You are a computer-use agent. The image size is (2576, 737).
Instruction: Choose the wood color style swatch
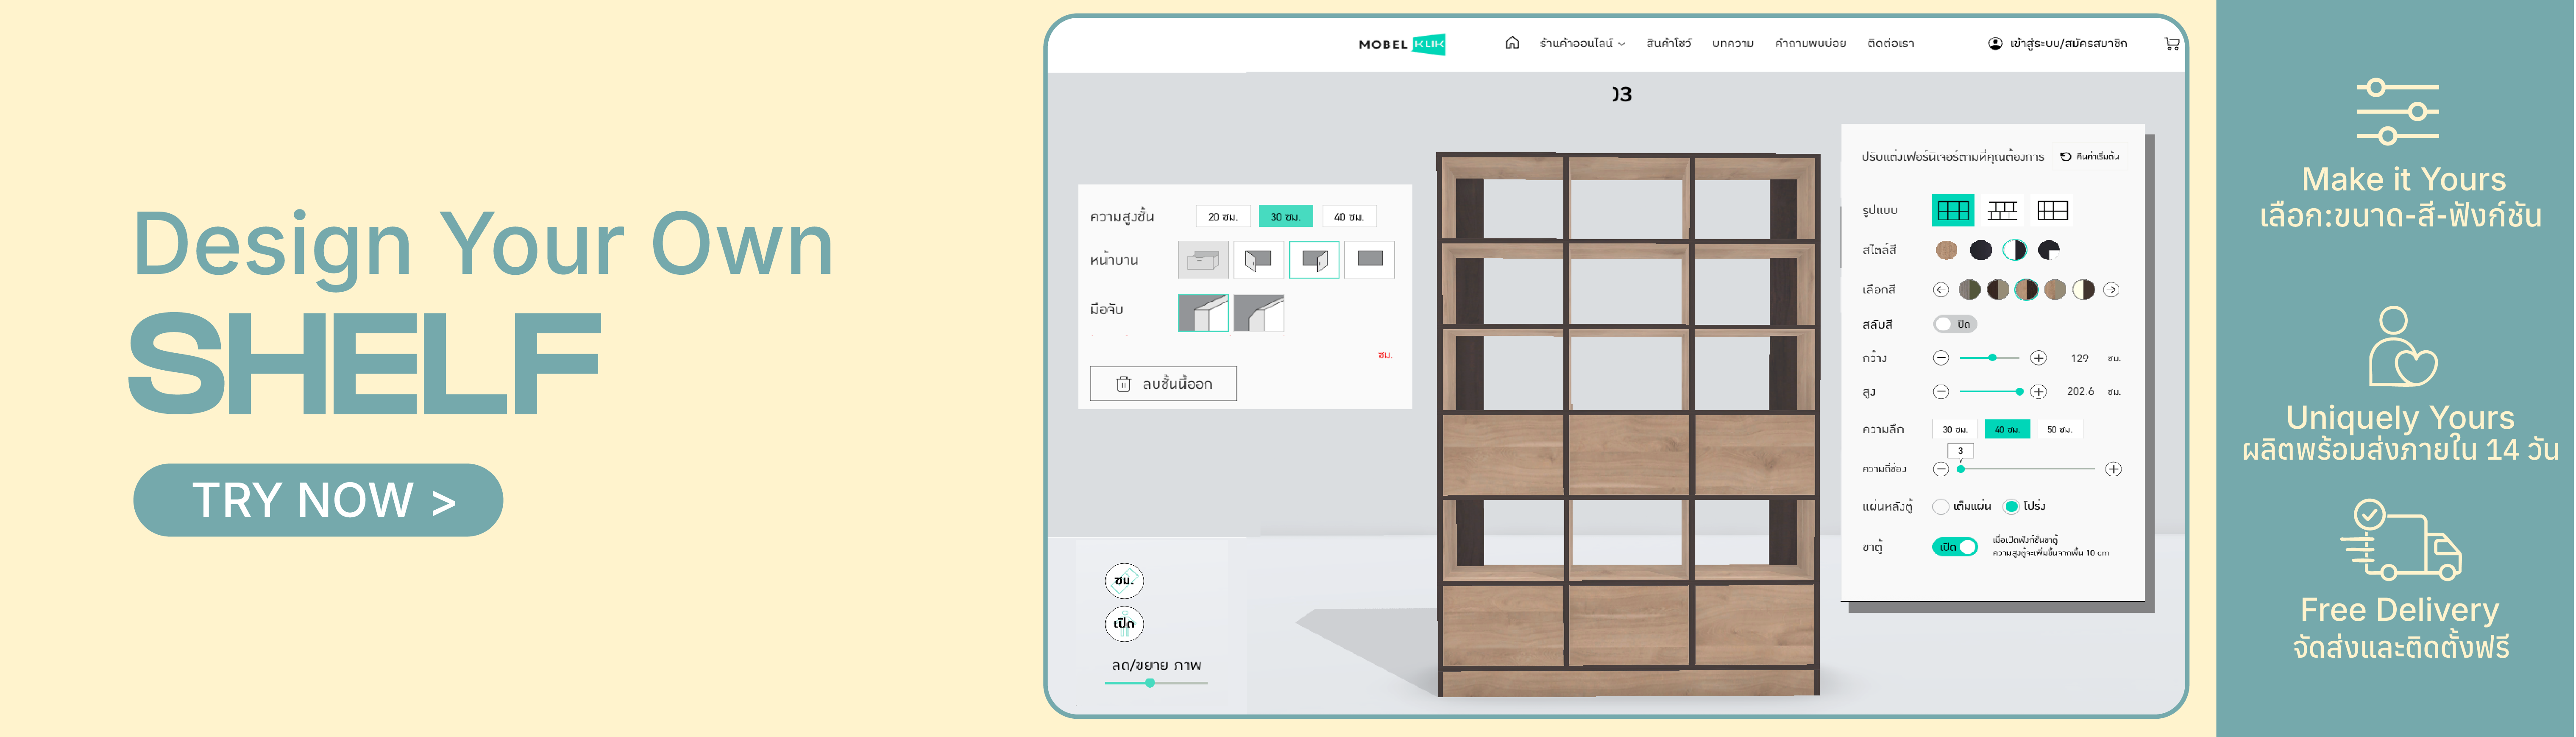(x=1946, y=250)
